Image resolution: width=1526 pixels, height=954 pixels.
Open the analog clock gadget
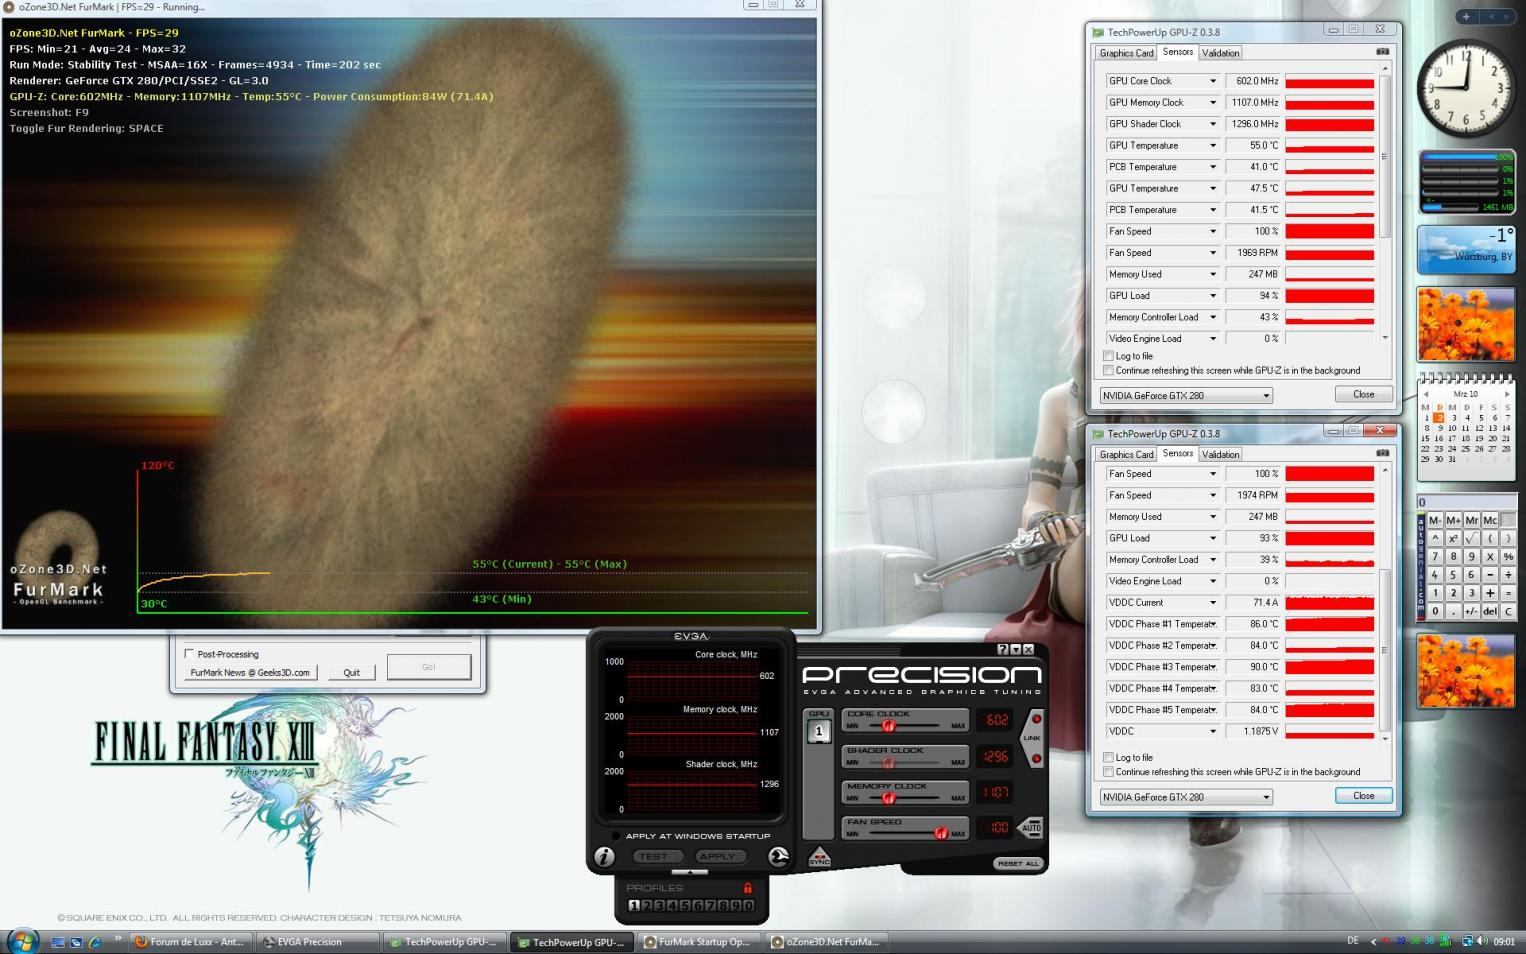[1466, 87]
